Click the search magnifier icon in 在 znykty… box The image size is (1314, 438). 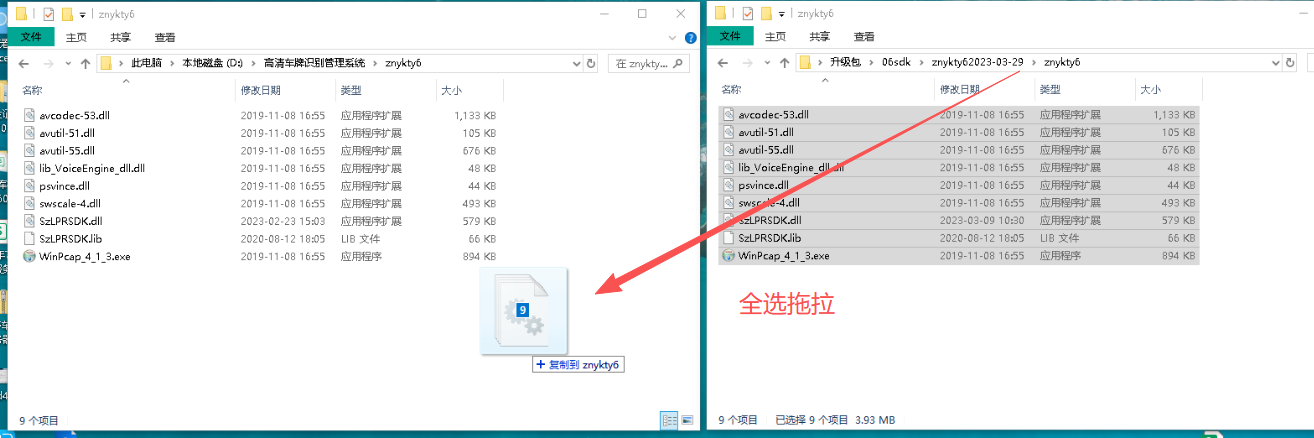[678, 63]
